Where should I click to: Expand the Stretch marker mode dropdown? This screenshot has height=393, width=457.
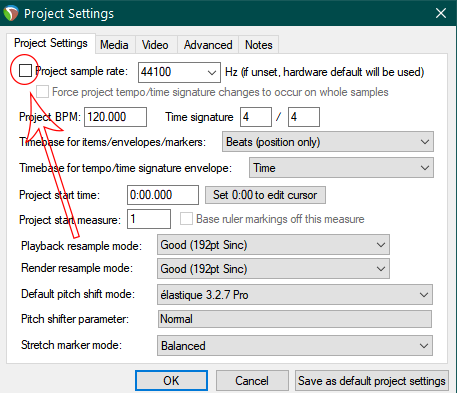295,346
